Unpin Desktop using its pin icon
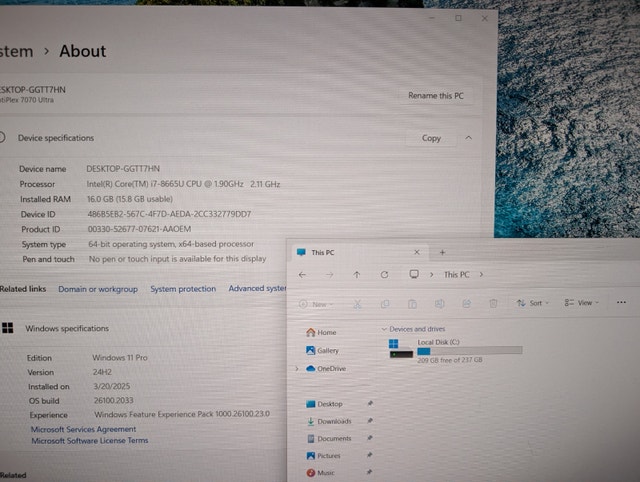 (x=370, y=404)
